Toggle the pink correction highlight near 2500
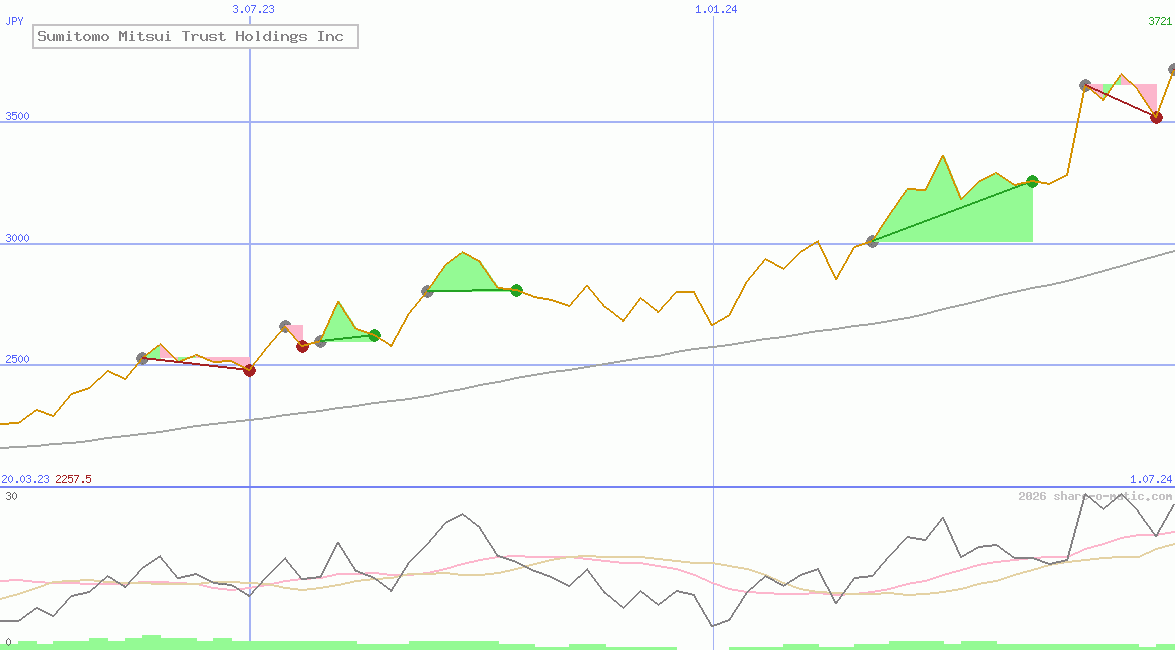 click(230, 360)
